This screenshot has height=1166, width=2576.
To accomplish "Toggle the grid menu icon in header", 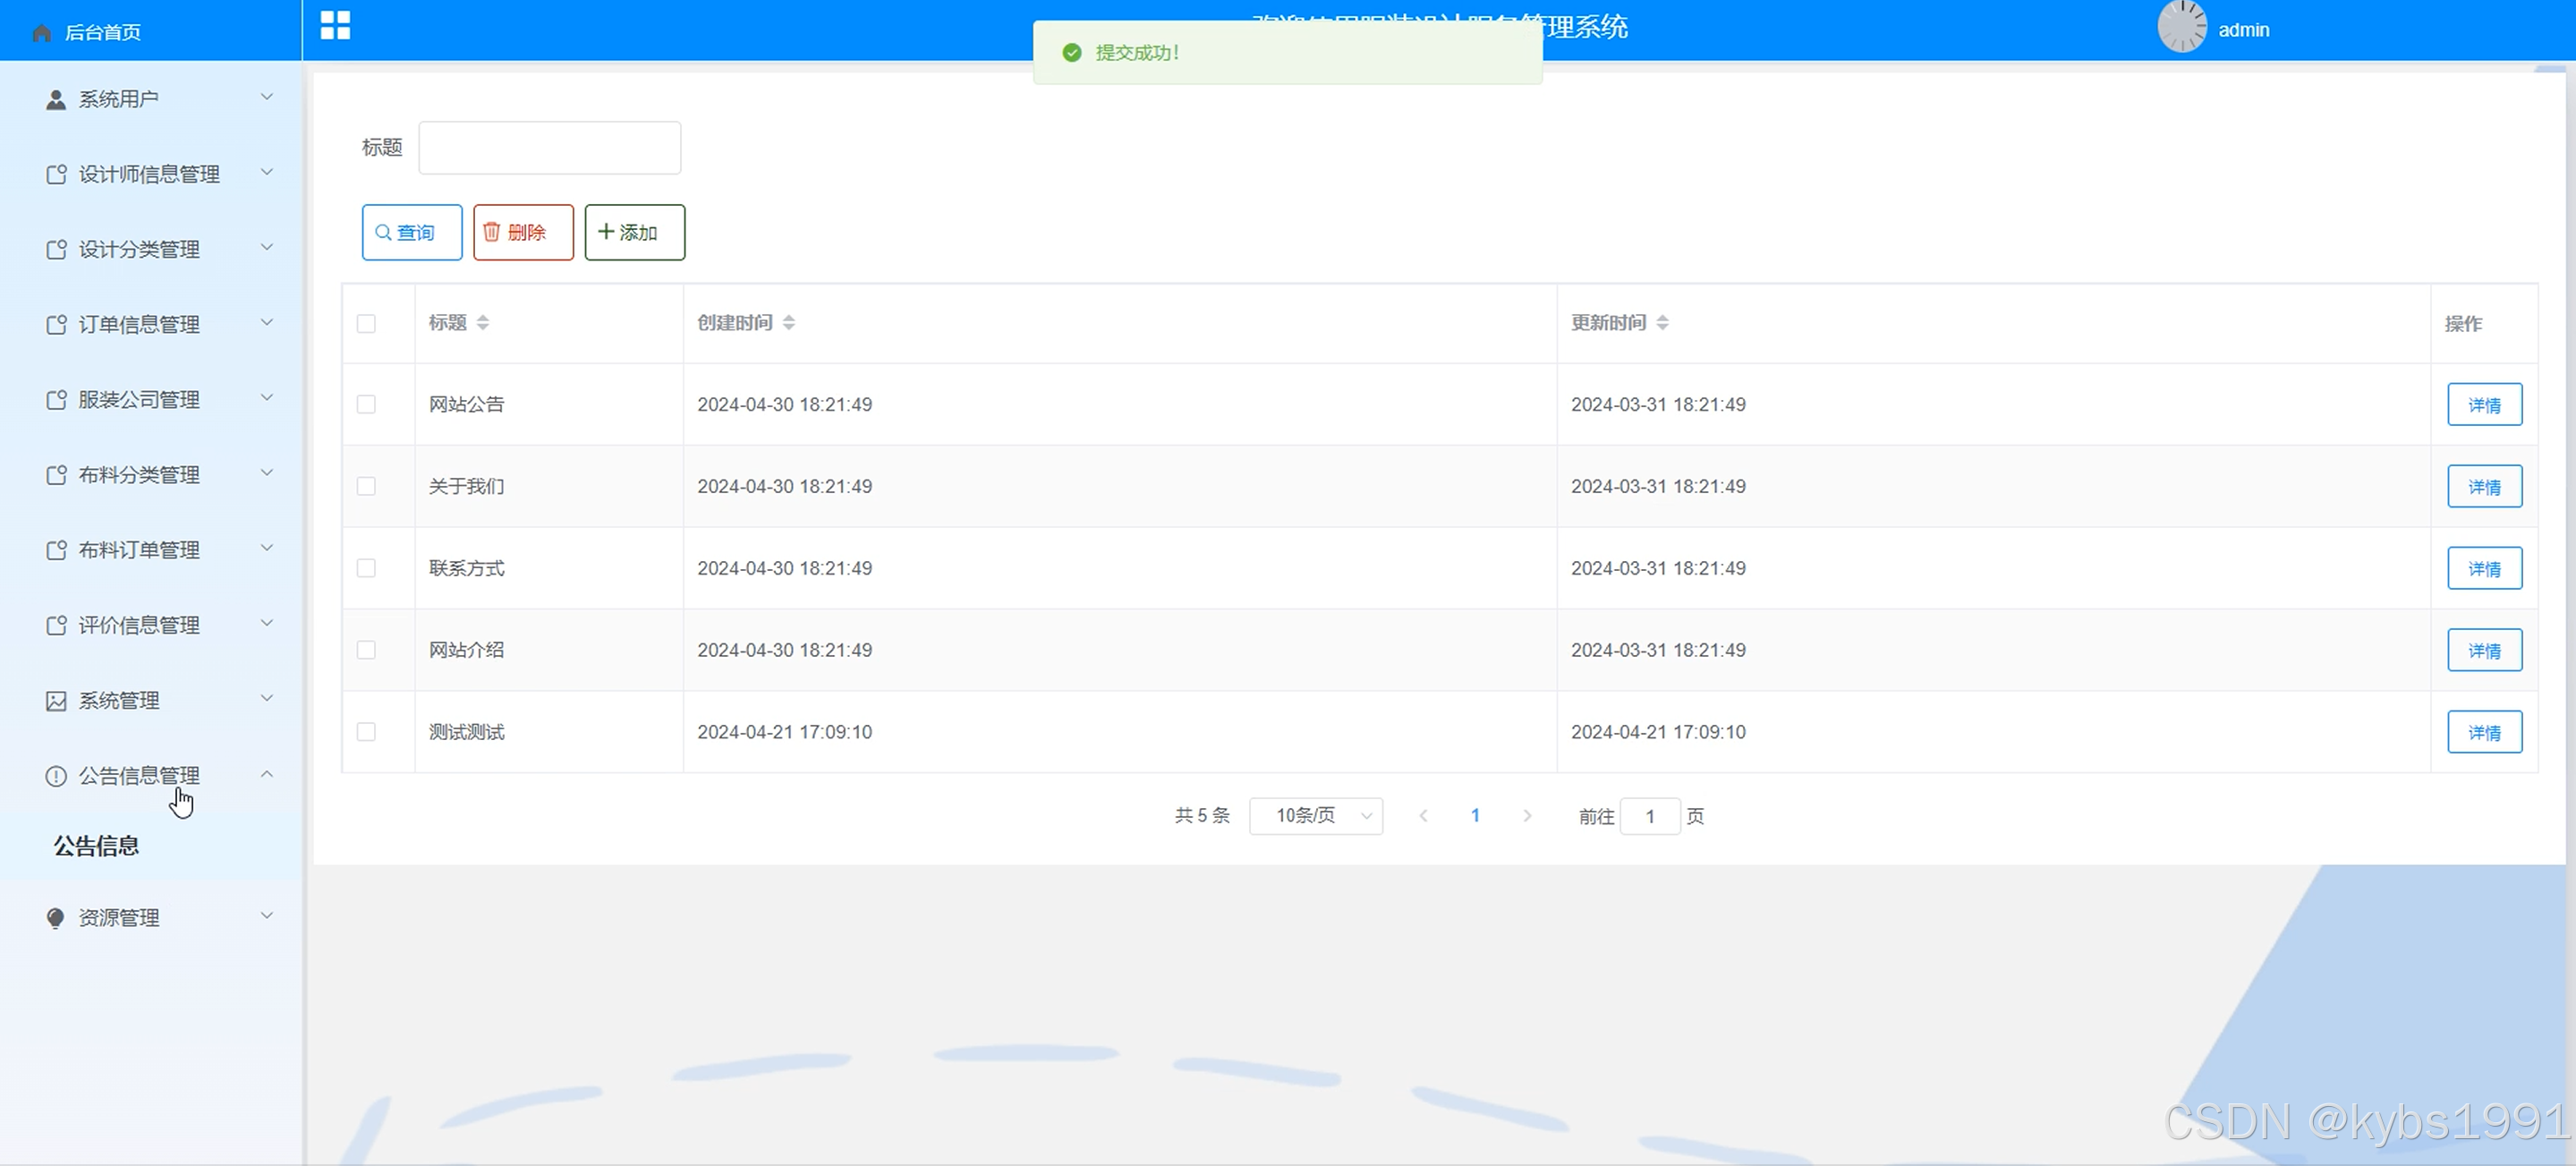I will pyautogui.click(x=335, y=25).
